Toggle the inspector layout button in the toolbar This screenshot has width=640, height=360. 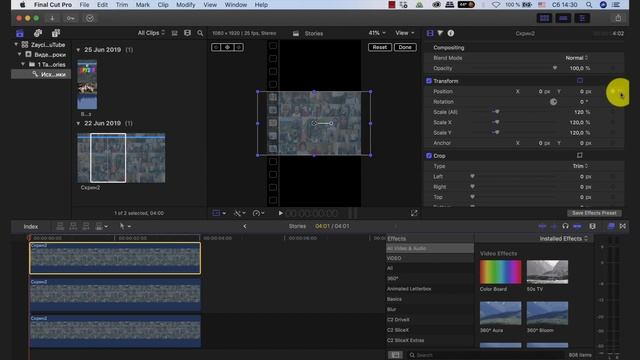point(582,18)
